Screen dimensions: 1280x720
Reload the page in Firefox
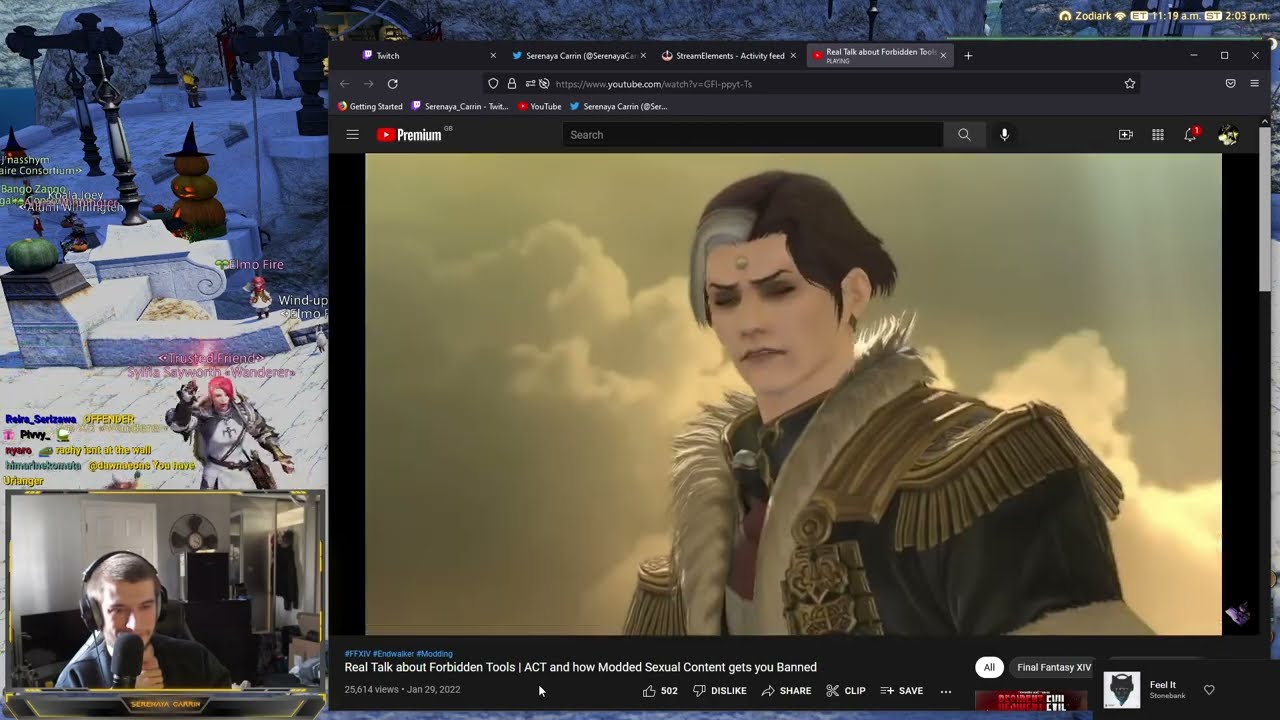coord(393,84)
